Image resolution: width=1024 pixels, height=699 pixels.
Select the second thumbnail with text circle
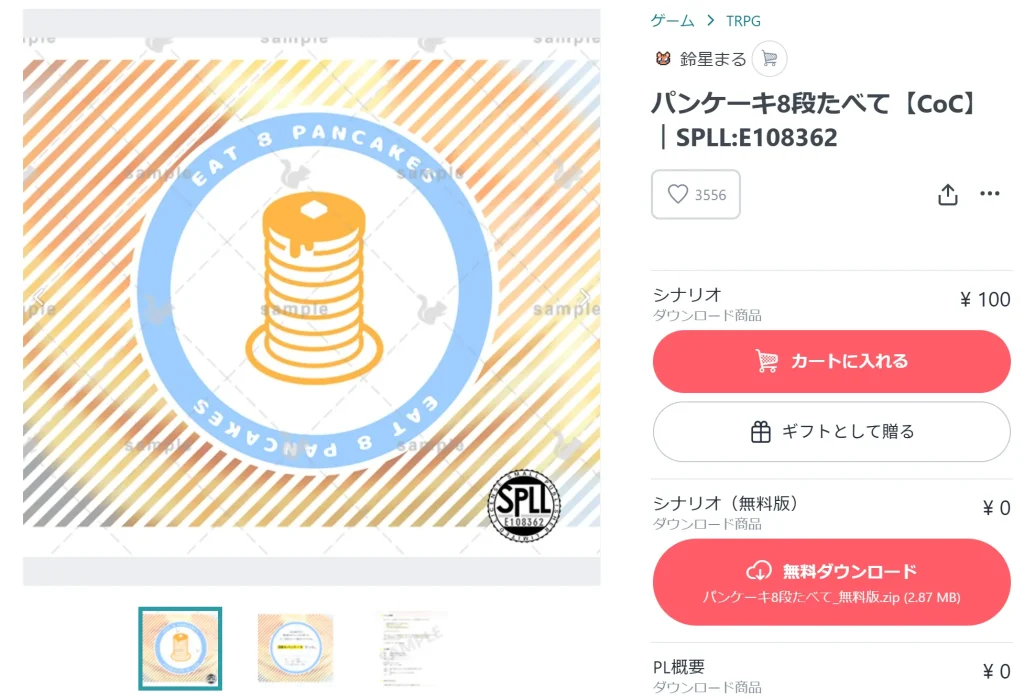[295, 648]
